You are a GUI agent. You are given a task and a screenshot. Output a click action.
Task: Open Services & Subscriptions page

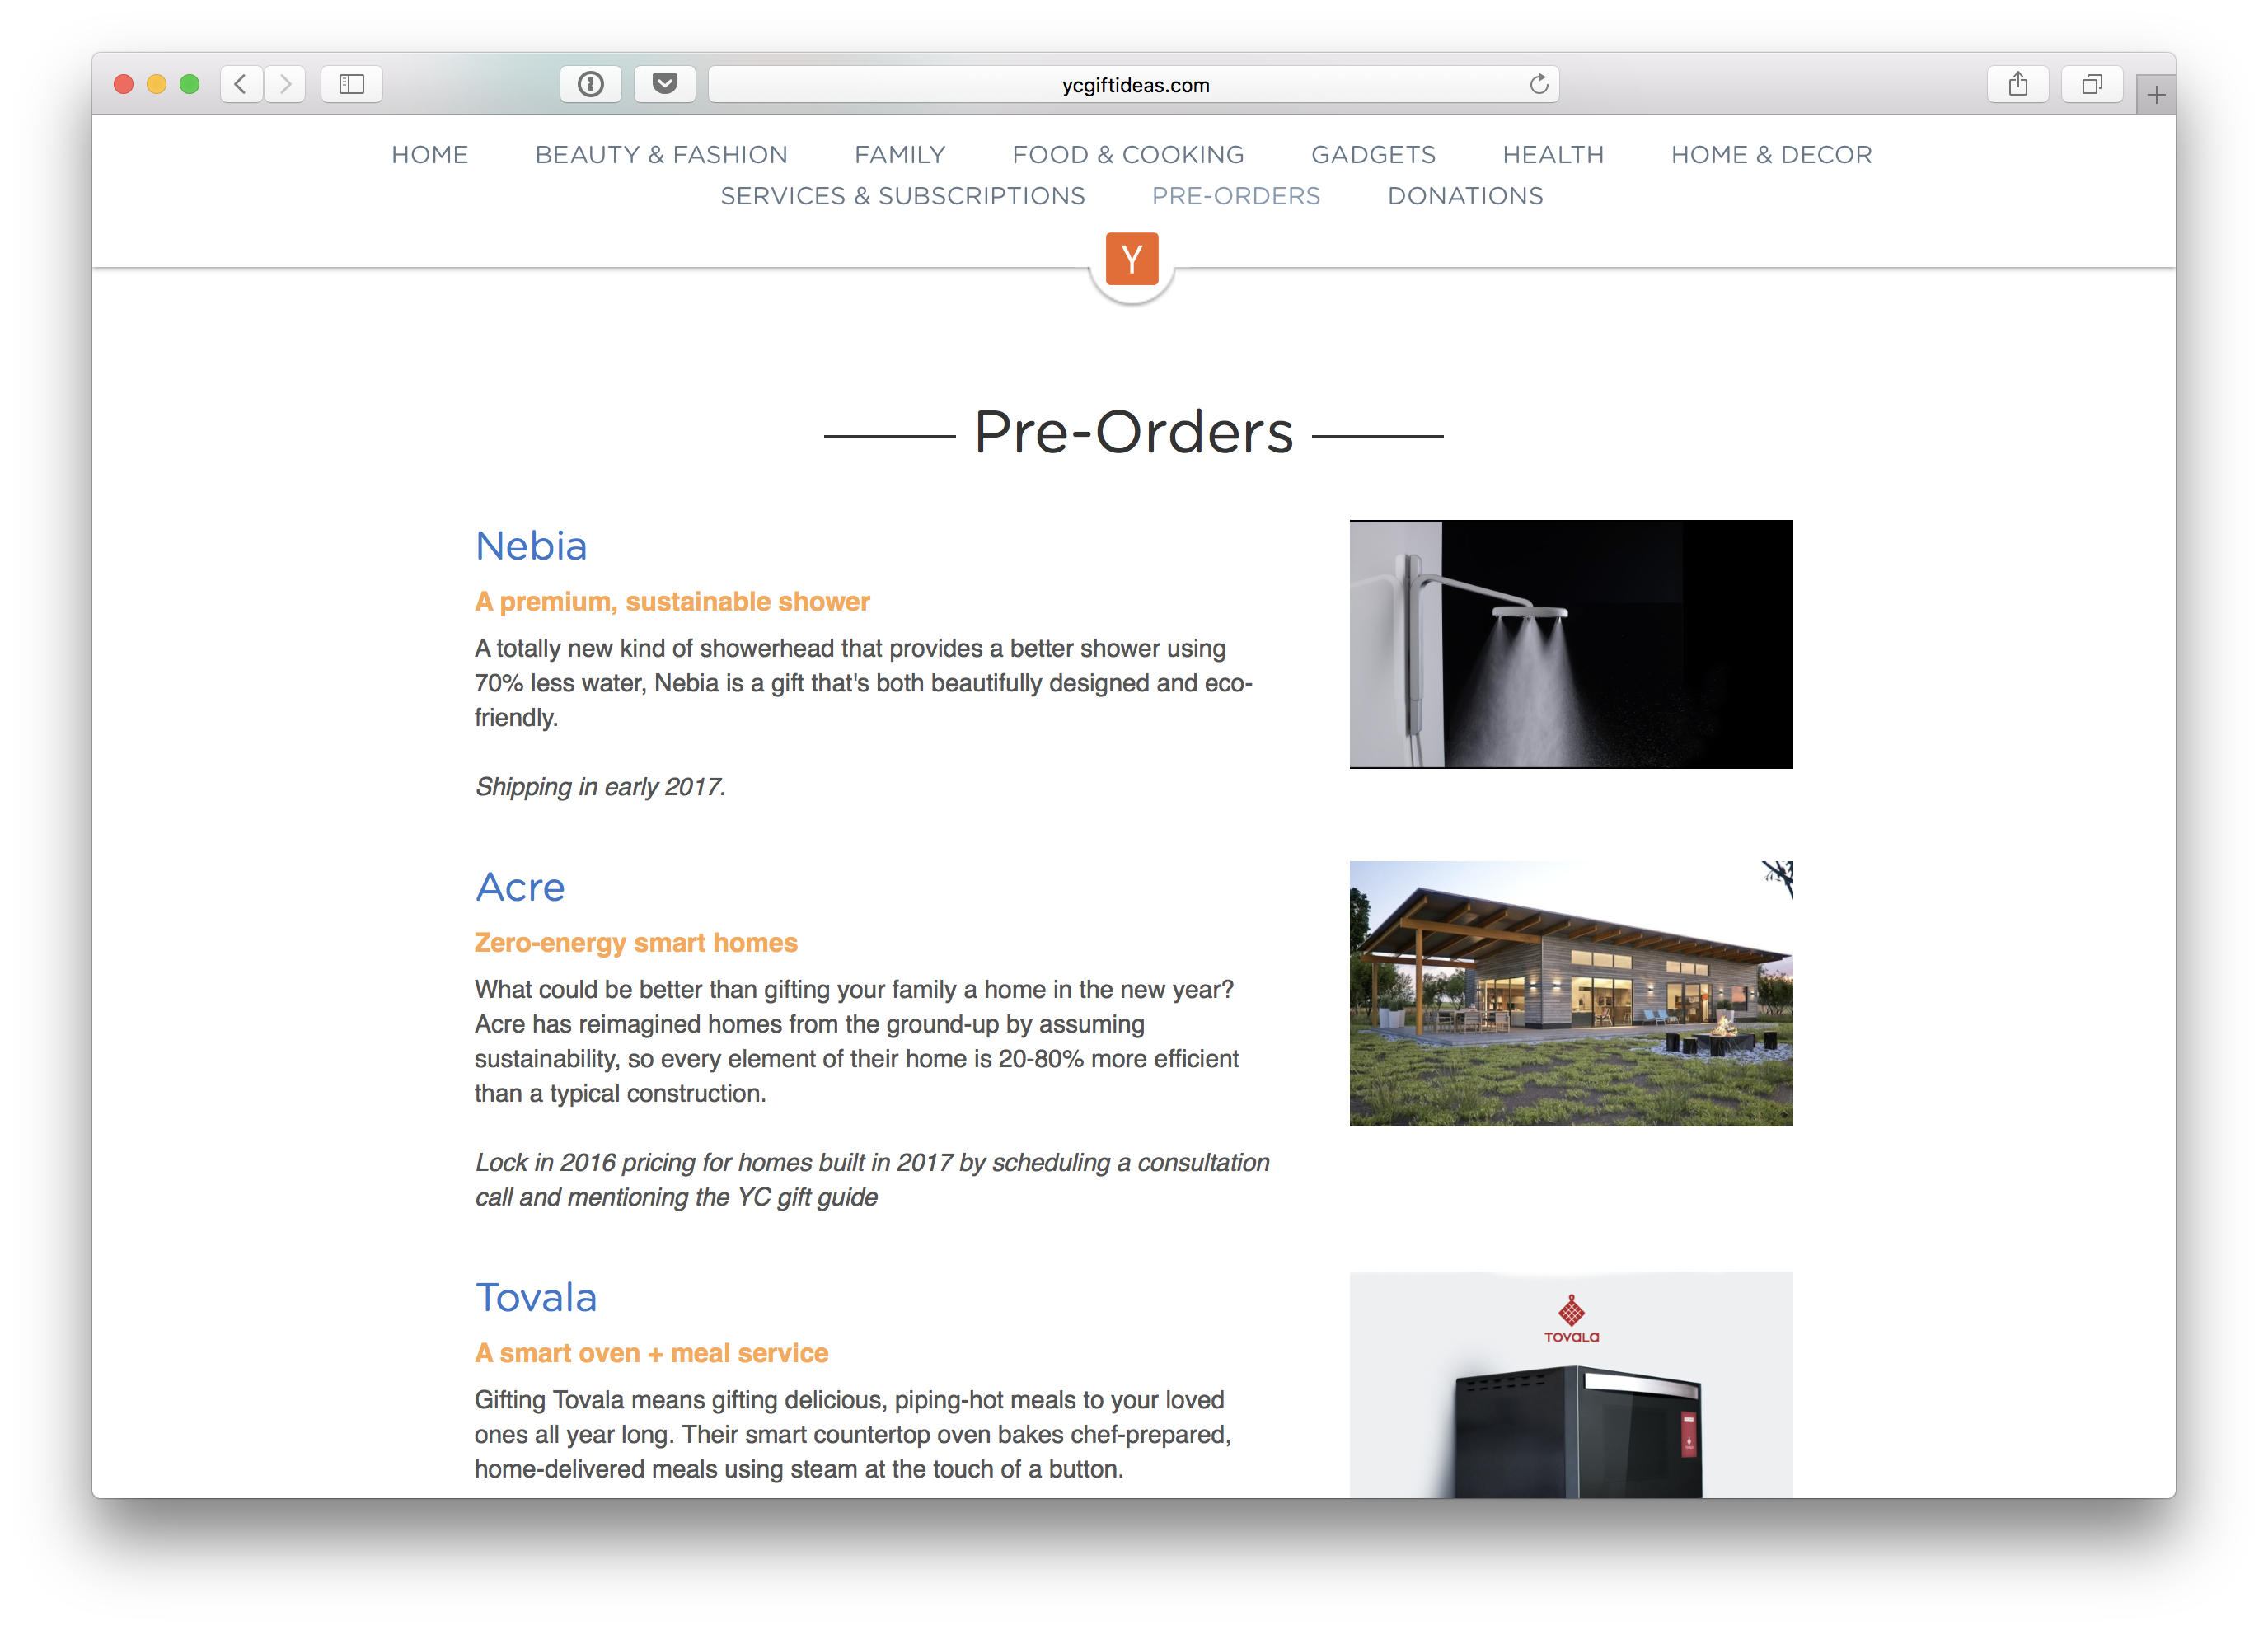point(902,196)
